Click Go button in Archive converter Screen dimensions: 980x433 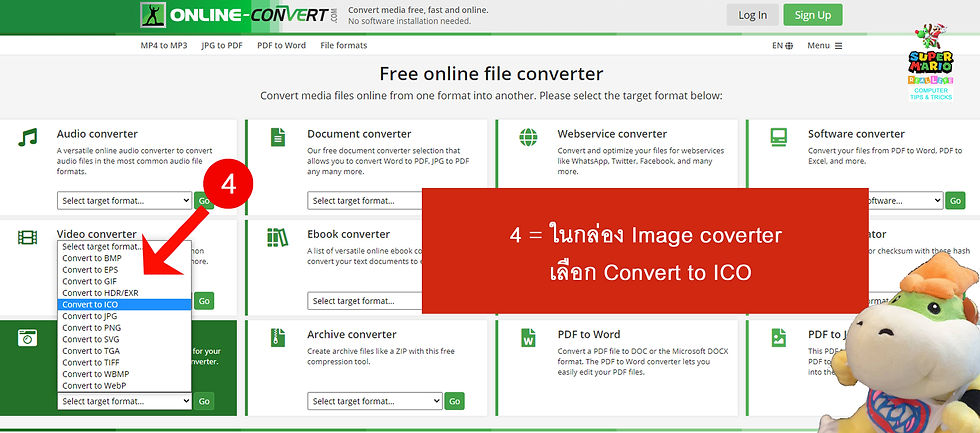pos(454,401)
